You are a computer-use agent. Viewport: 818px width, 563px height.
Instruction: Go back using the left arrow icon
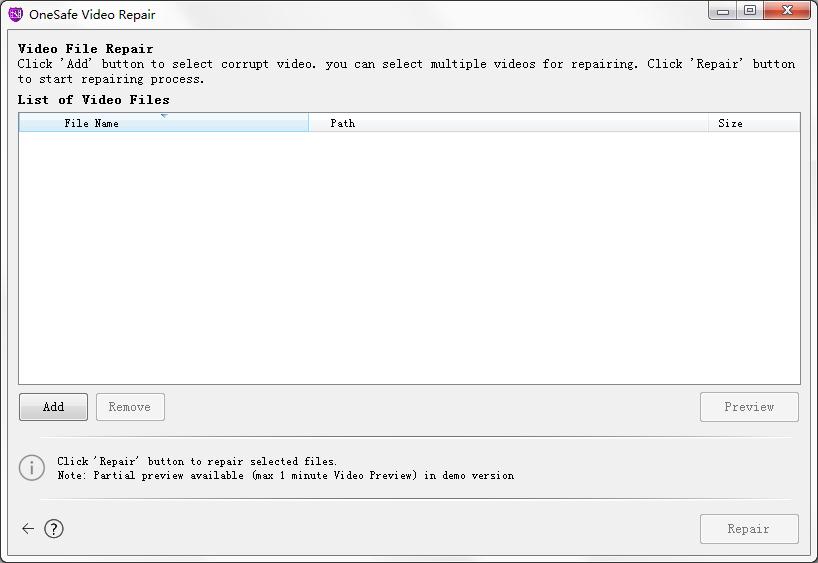[28, 529]
